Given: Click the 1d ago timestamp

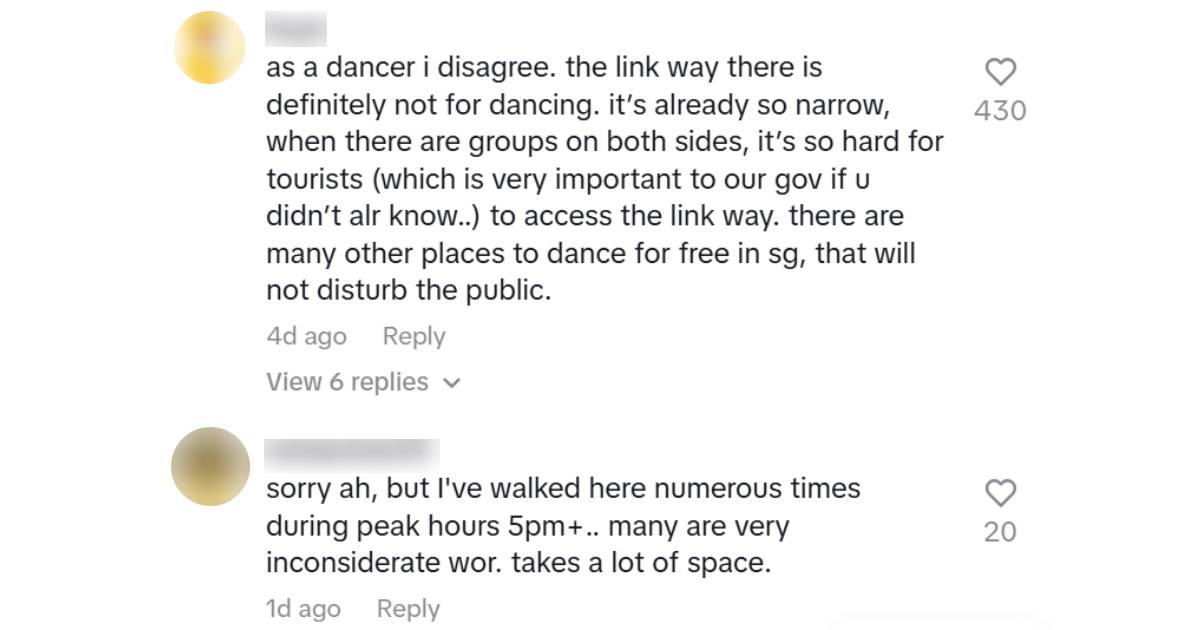Looking at the screenshot, I should click(x=303, y=609).
